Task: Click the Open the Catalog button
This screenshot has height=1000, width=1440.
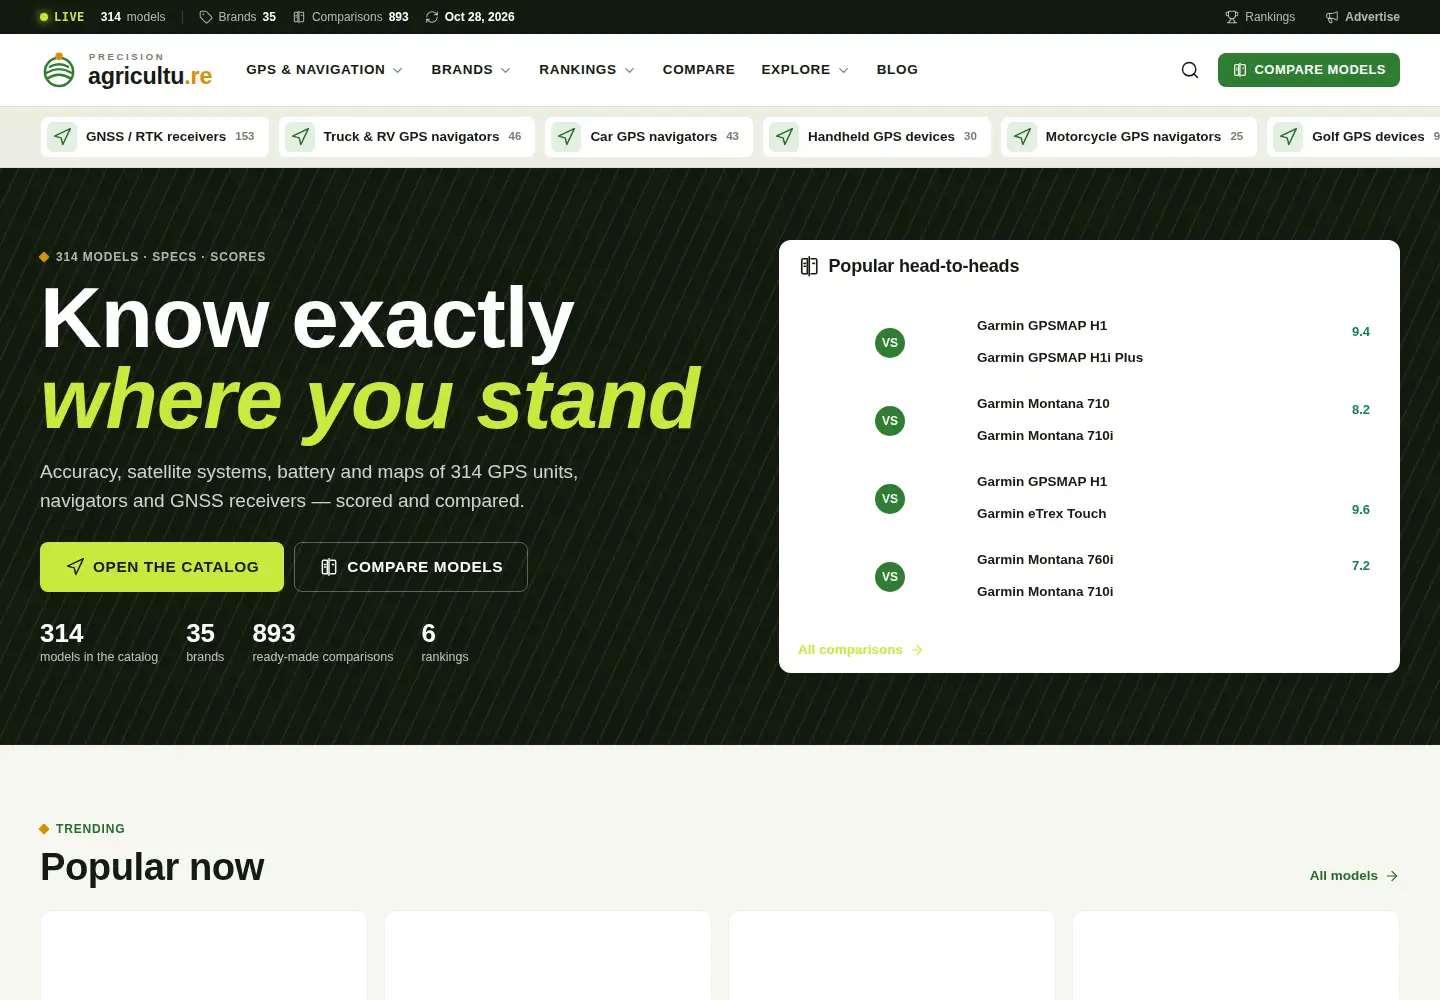Action: point(162,567)
